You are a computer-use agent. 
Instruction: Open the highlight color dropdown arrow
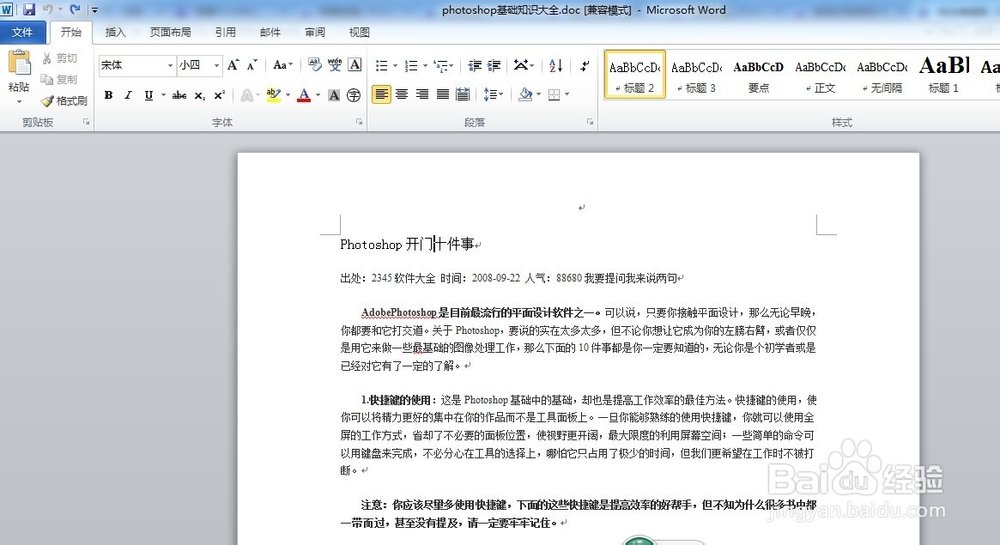coord(288,96)
